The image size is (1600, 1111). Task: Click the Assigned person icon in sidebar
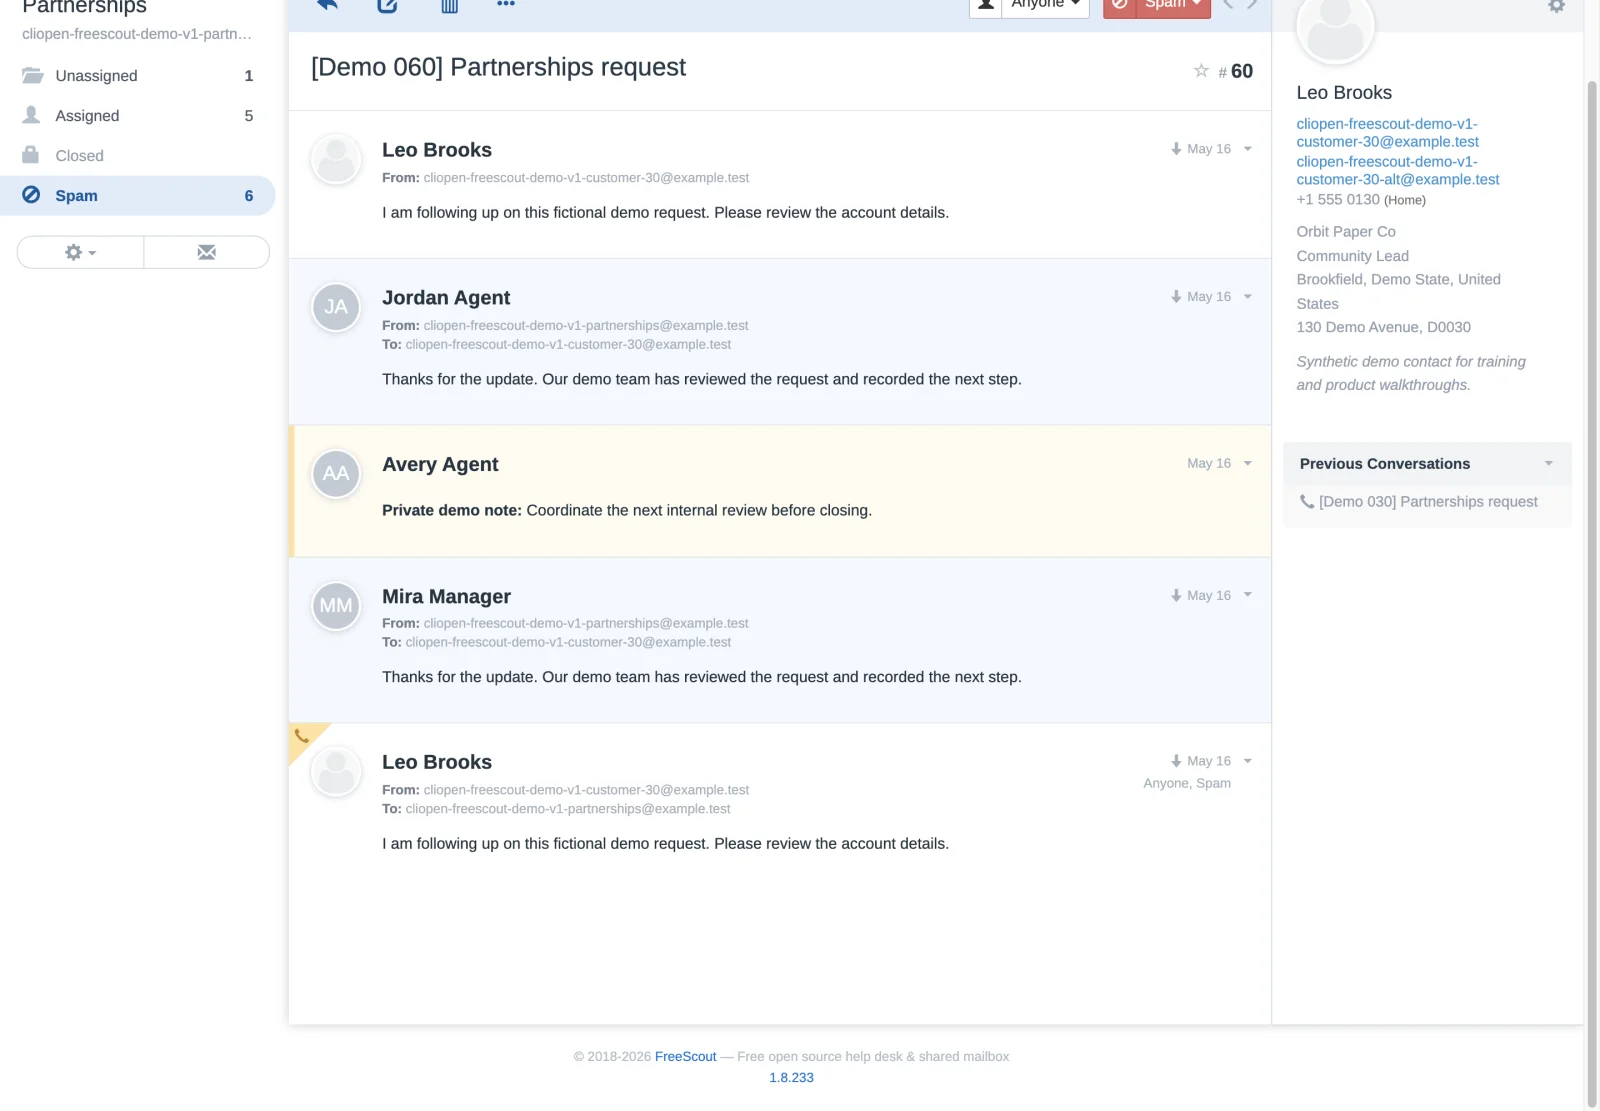(32, 115)
